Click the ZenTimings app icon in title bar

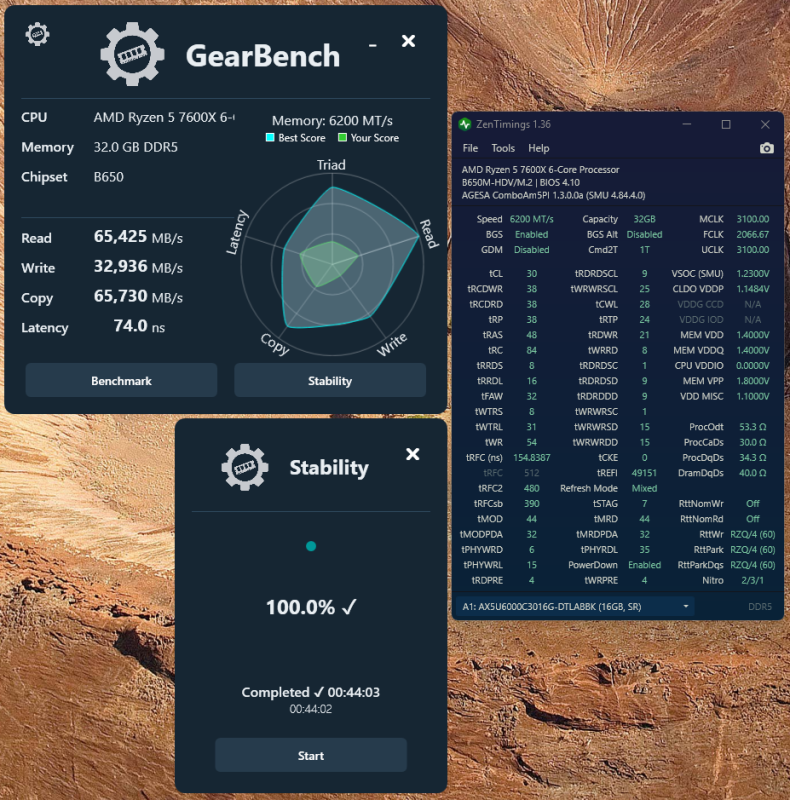click(x=464, y=124)
